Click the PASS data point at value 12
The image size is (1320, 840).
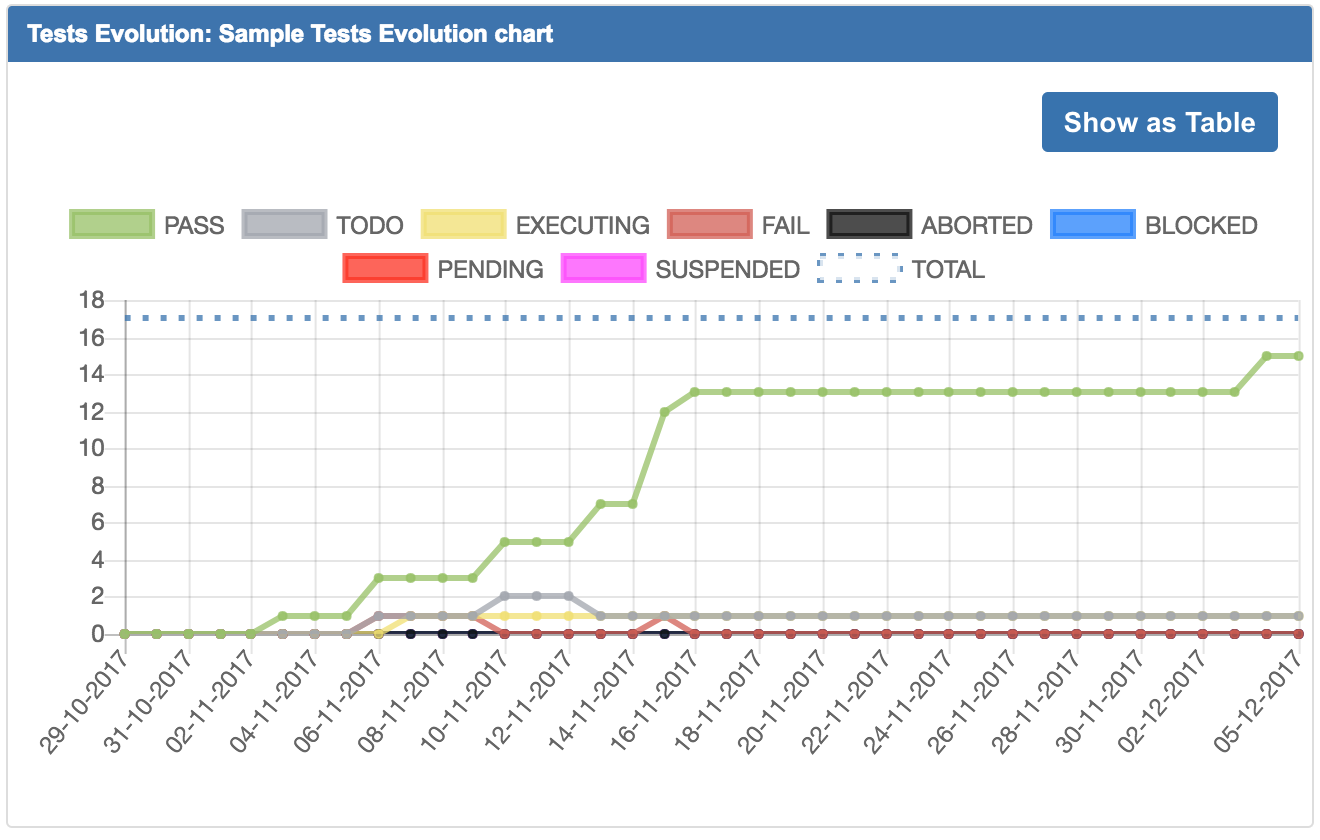[664, 412]
